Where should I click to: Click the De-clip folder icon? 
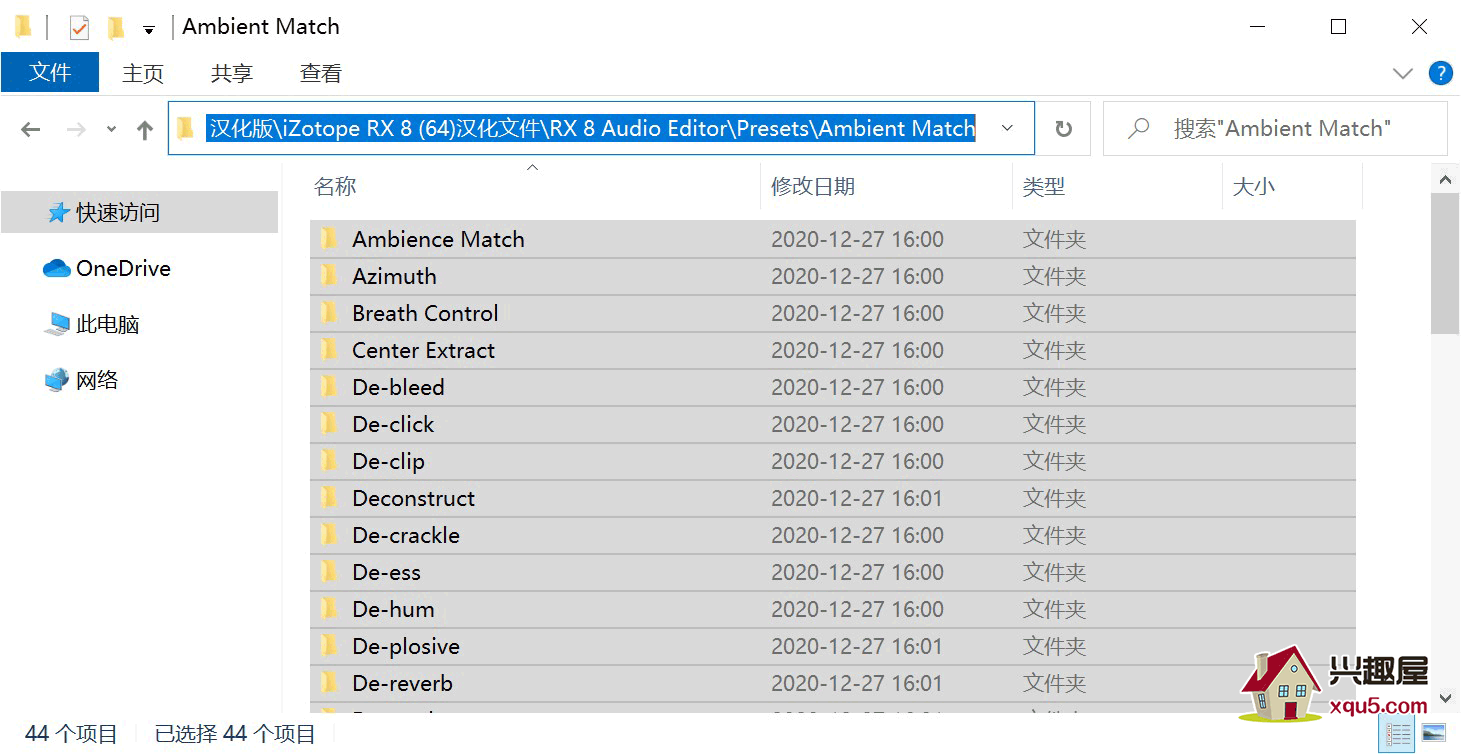coord(329,460)
